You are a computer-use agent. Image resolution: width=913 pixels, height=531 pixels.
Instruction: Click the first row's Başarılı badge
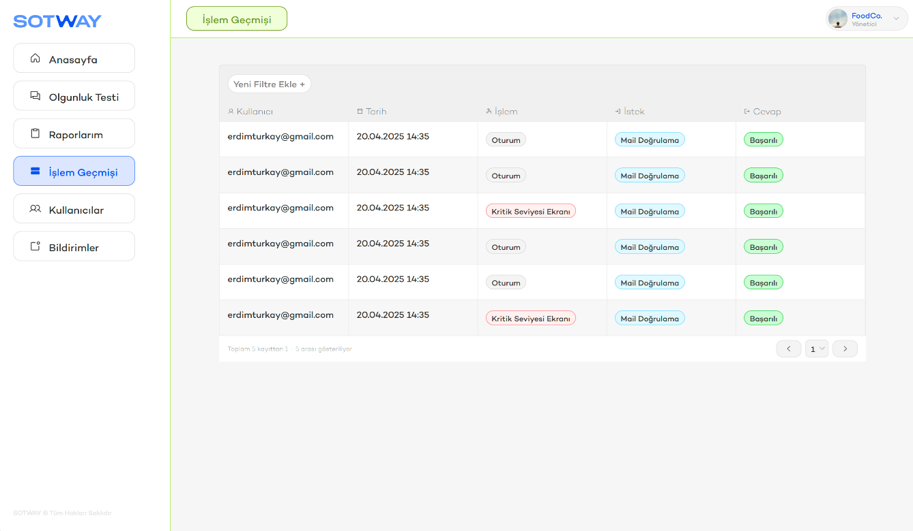[763, 140]
